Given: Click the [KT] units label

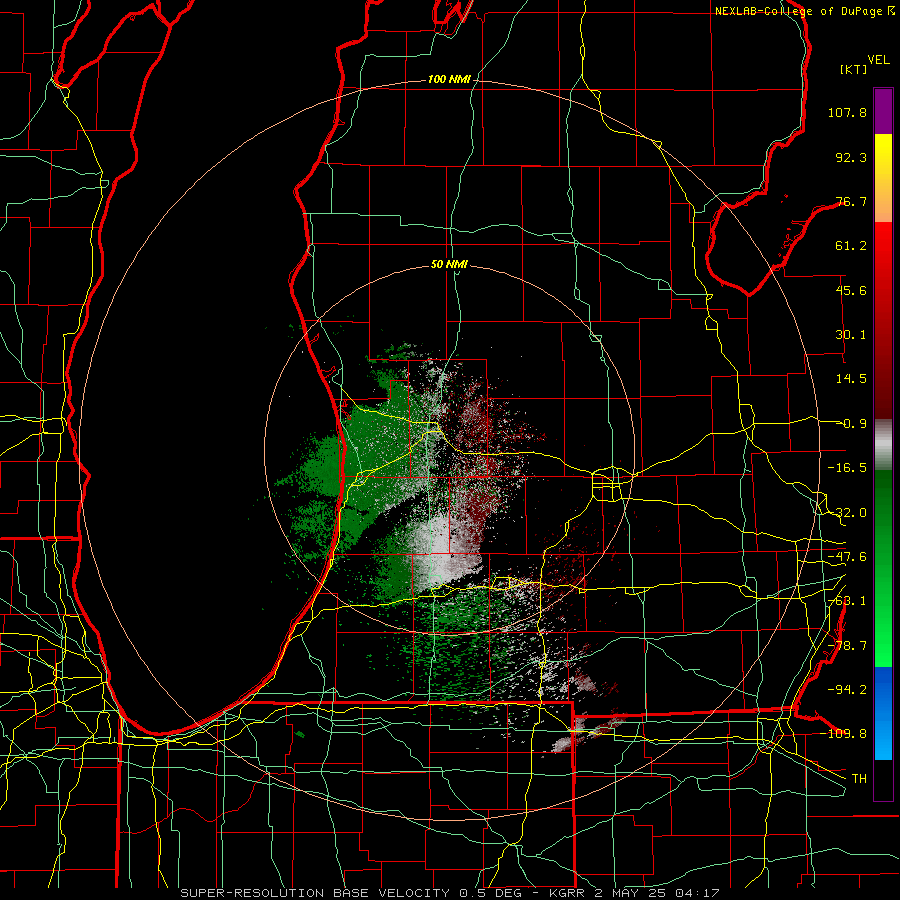Looking at the screenshot, I should pos(854,69).
